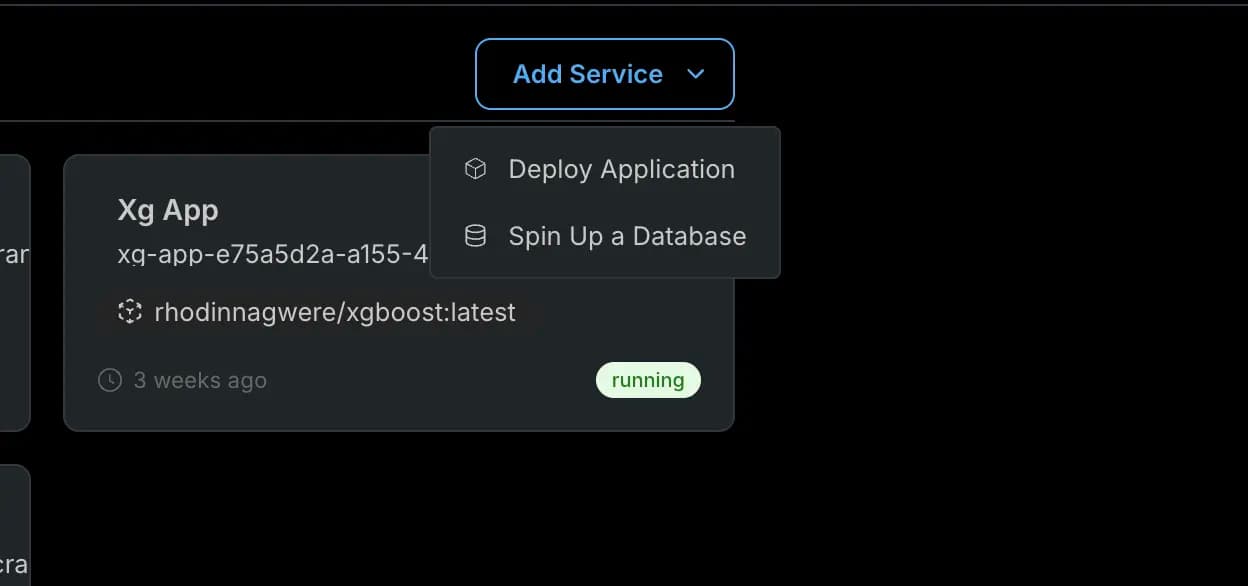Click the running status badge
This screenshot has height=586, width=1248.
(x=648, y=380)
